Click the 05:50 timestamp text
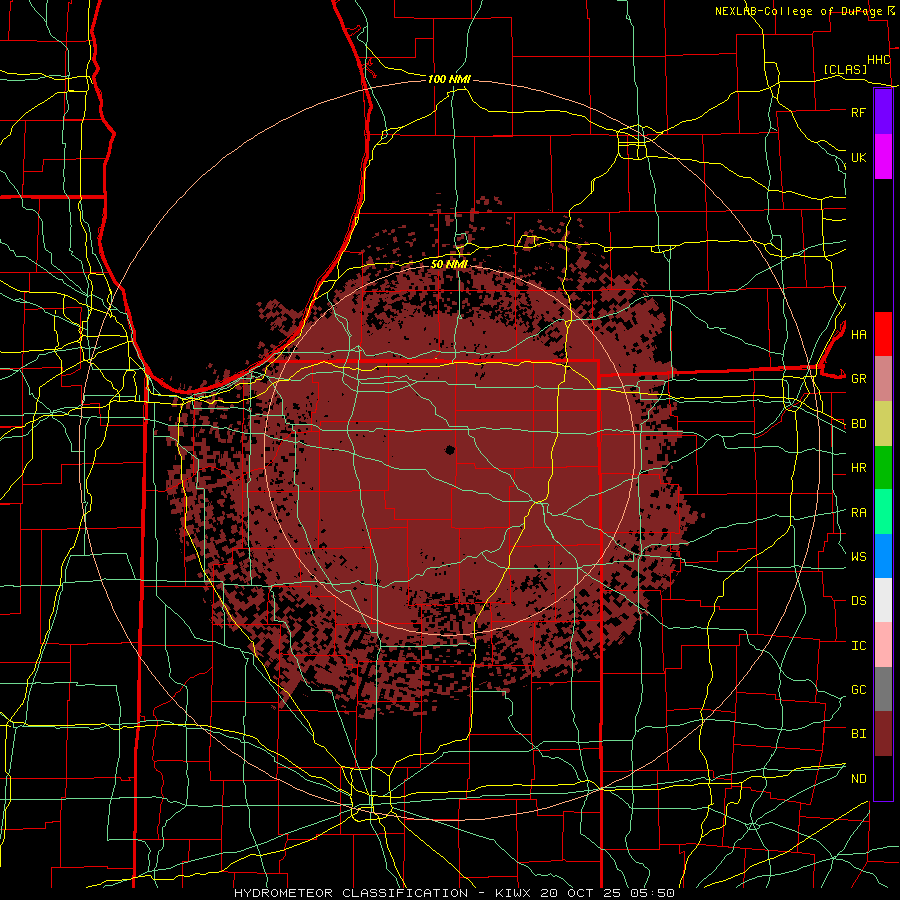Image resolution: width=900 pixels, height=900 pixels. [653, 893]
